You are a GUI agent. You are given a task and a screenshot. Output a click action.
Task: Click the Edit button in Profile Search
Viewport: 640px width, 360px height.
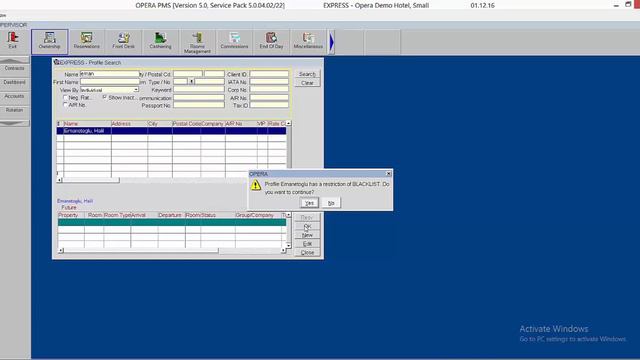[307, 244]
